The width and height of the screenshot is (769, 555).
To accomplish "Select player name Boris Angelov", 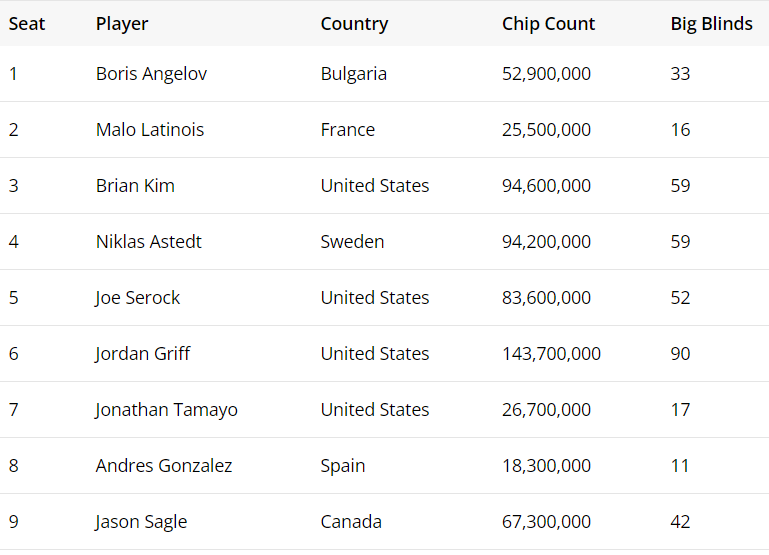I will tap(151, 74).
